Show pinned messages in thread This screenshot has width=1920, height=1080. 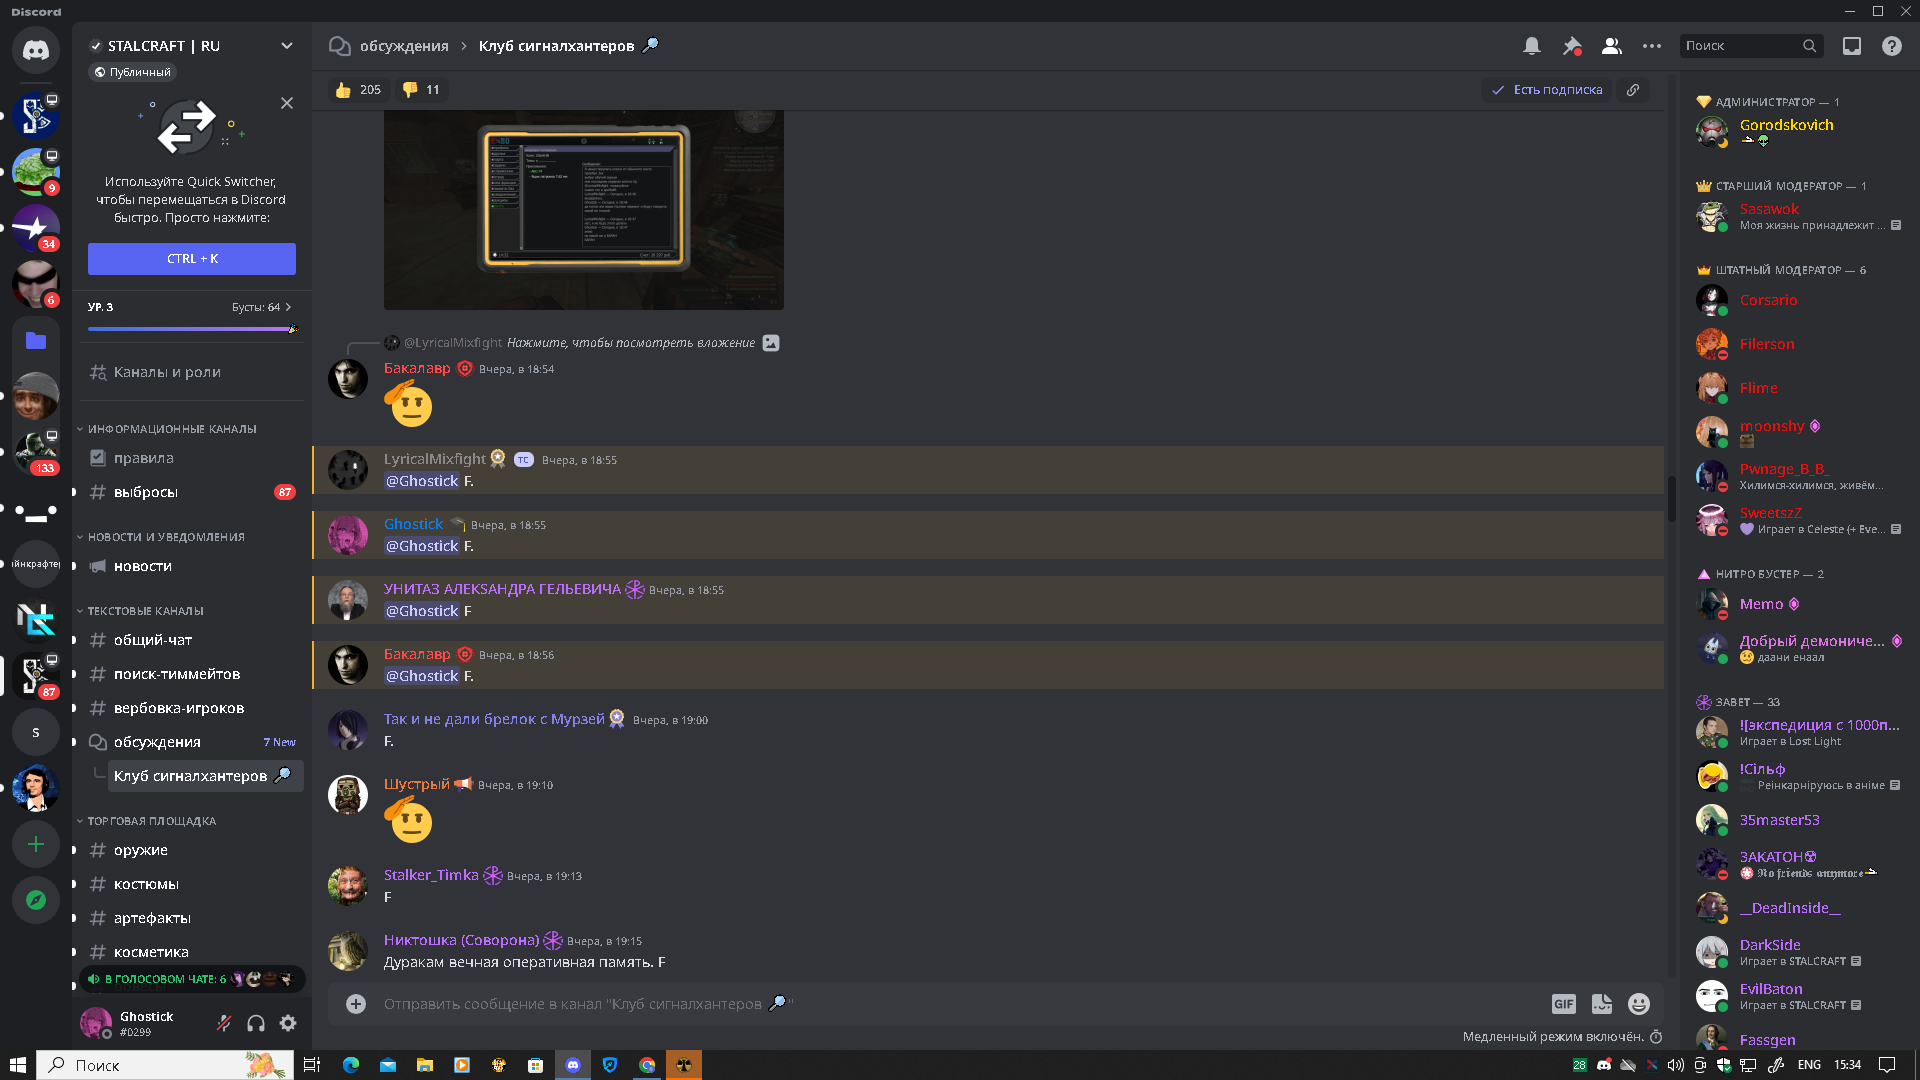[1572, 46]
